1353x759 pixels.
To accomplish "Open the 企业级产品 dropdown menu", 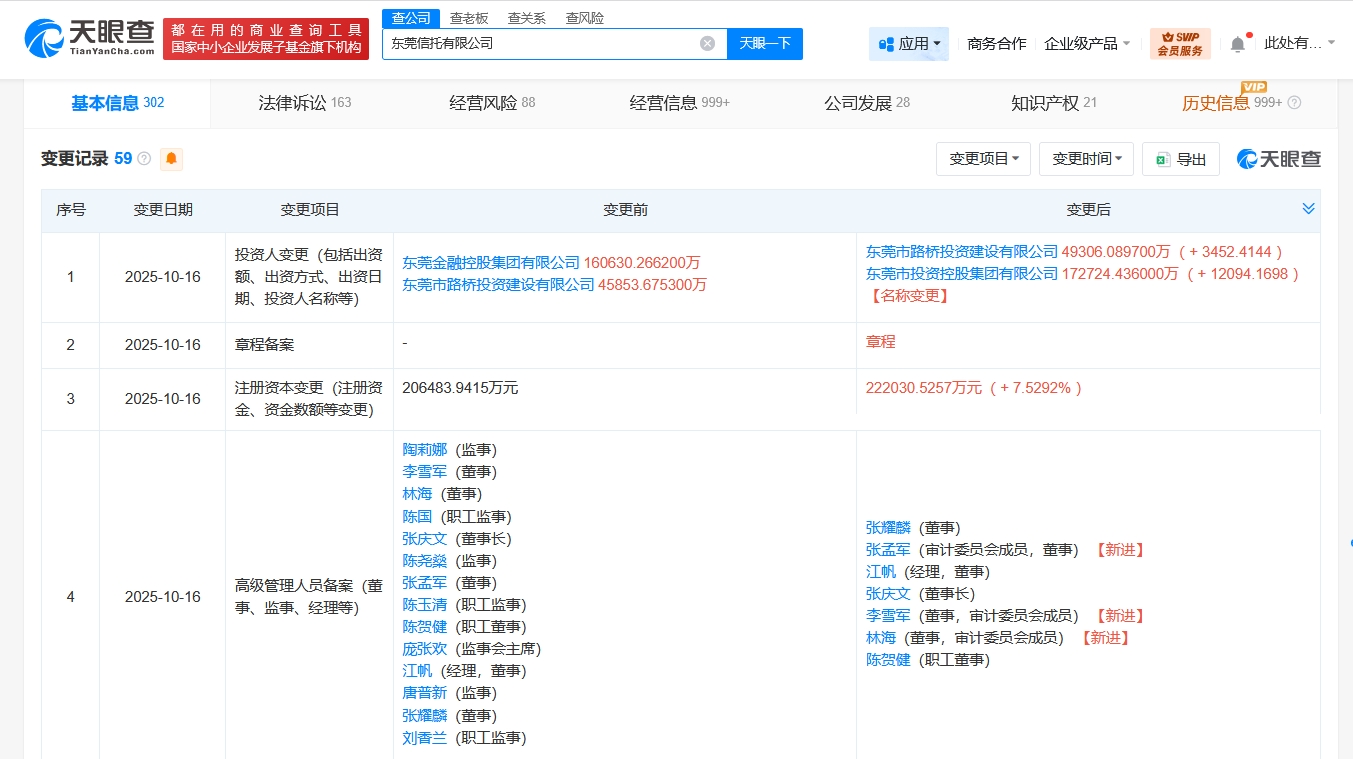I will tap(1087, 44).
